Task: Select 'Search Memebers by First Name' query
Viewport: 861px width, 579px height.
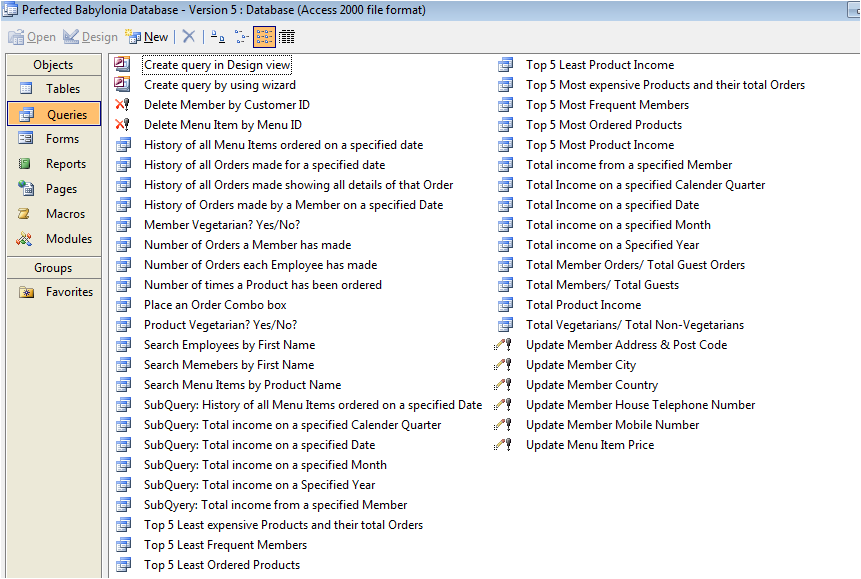Action: pyautogui.click(x=229, y=365)
